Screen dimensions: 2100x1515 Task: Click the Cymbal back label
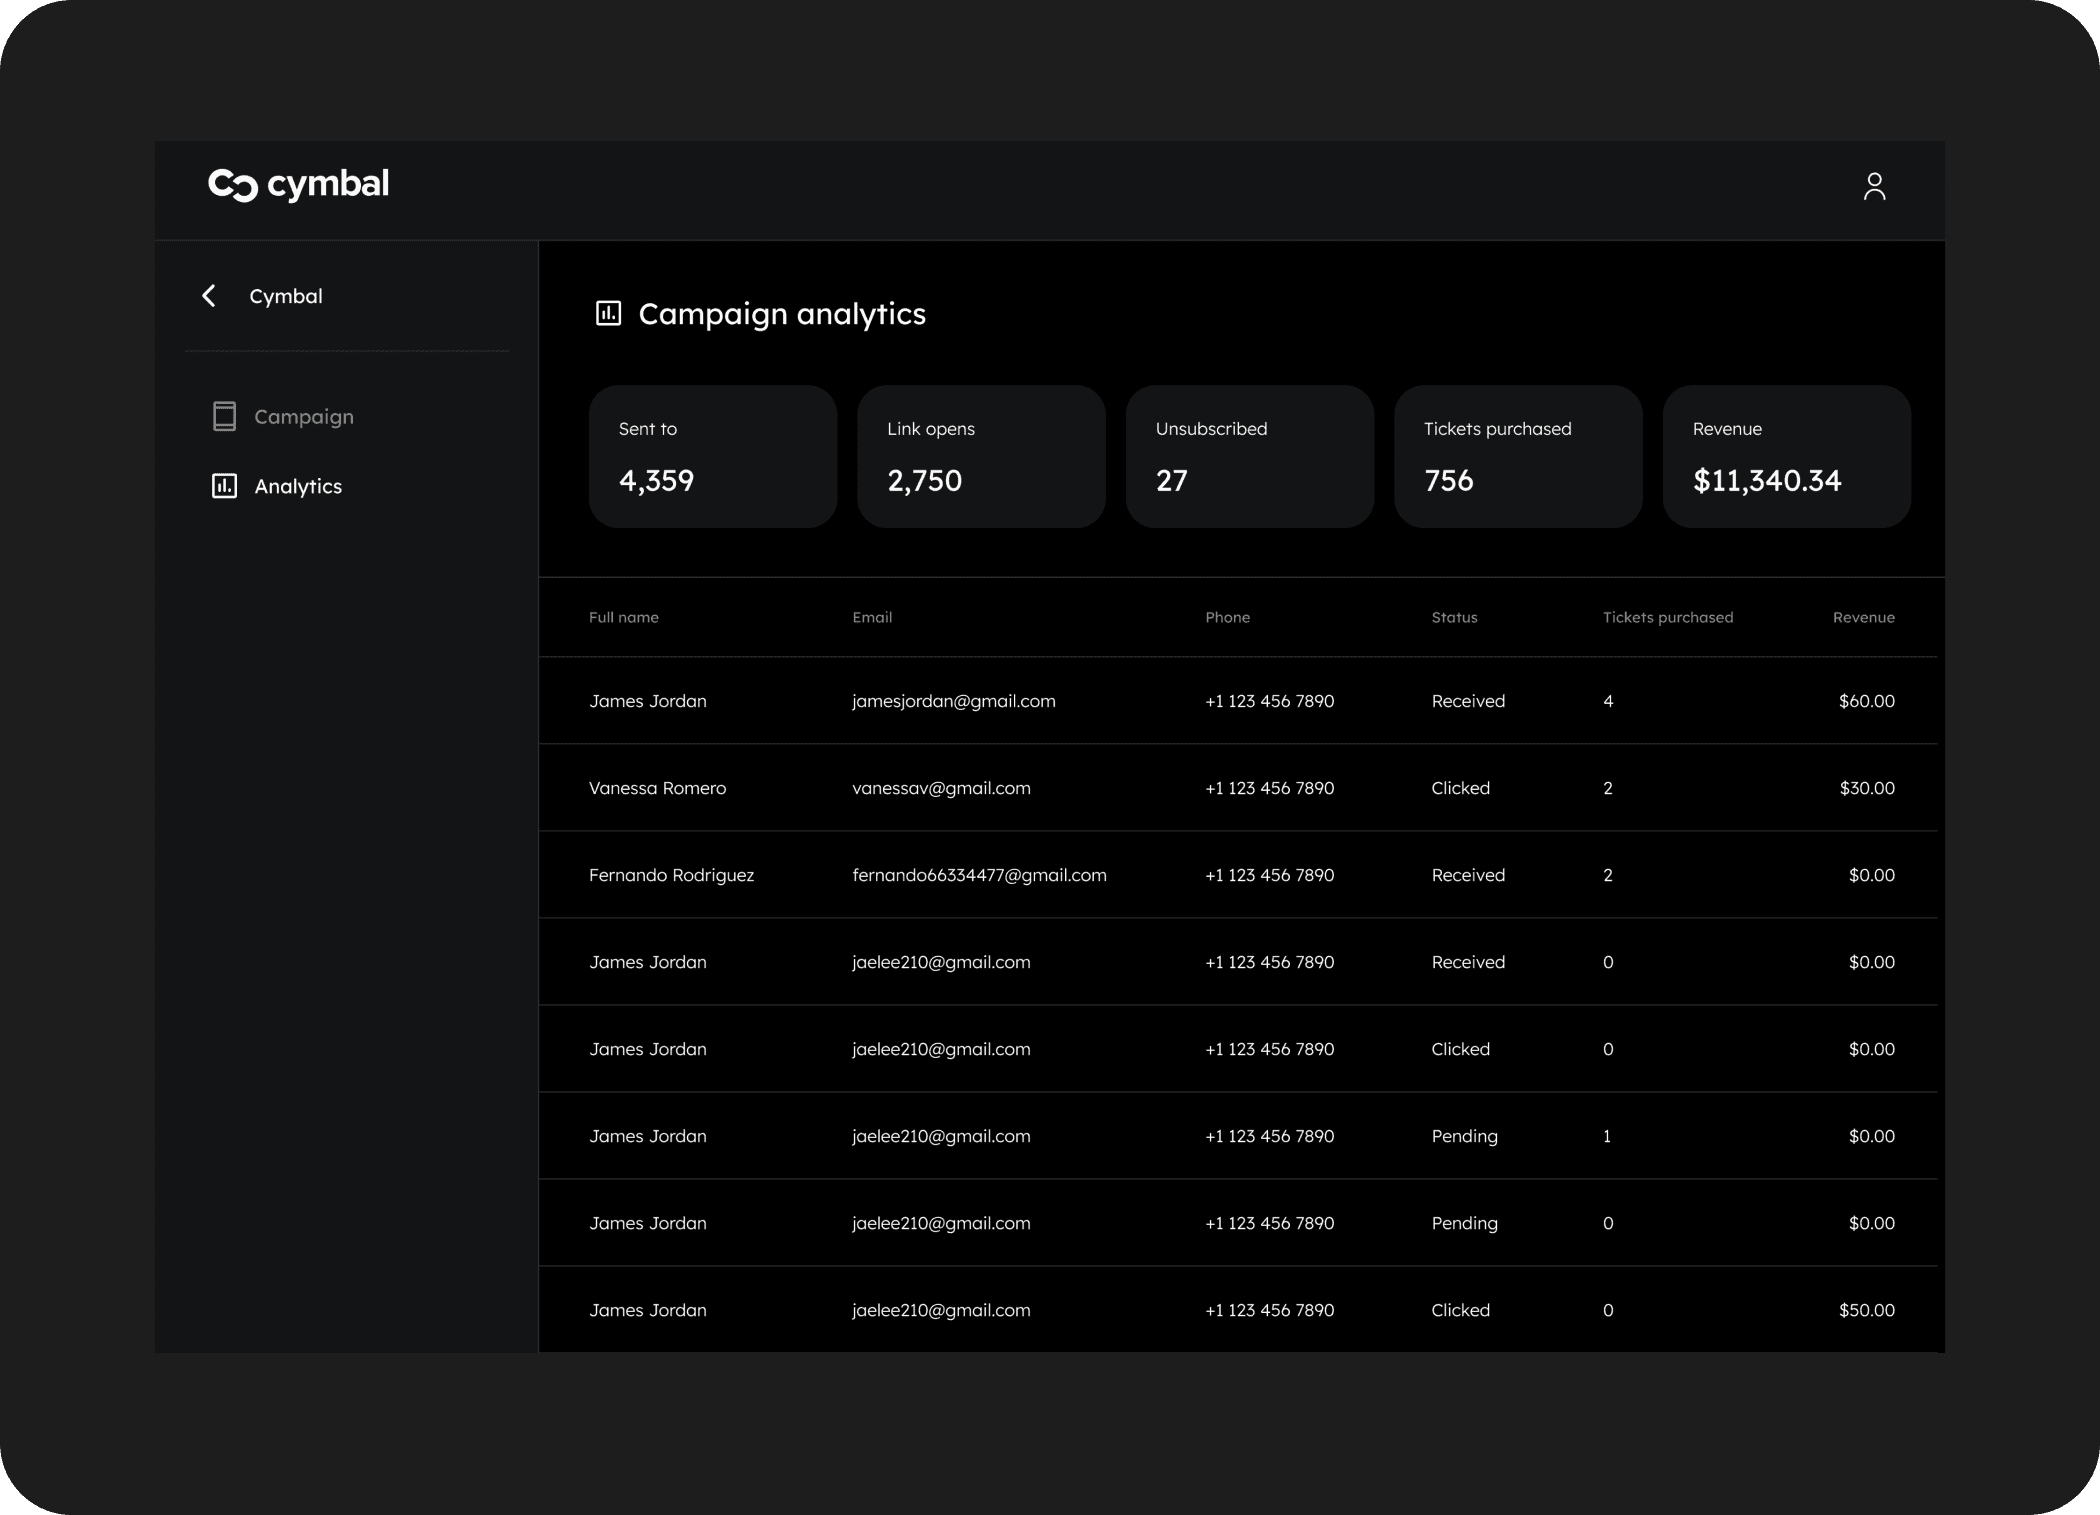point(285,296)
